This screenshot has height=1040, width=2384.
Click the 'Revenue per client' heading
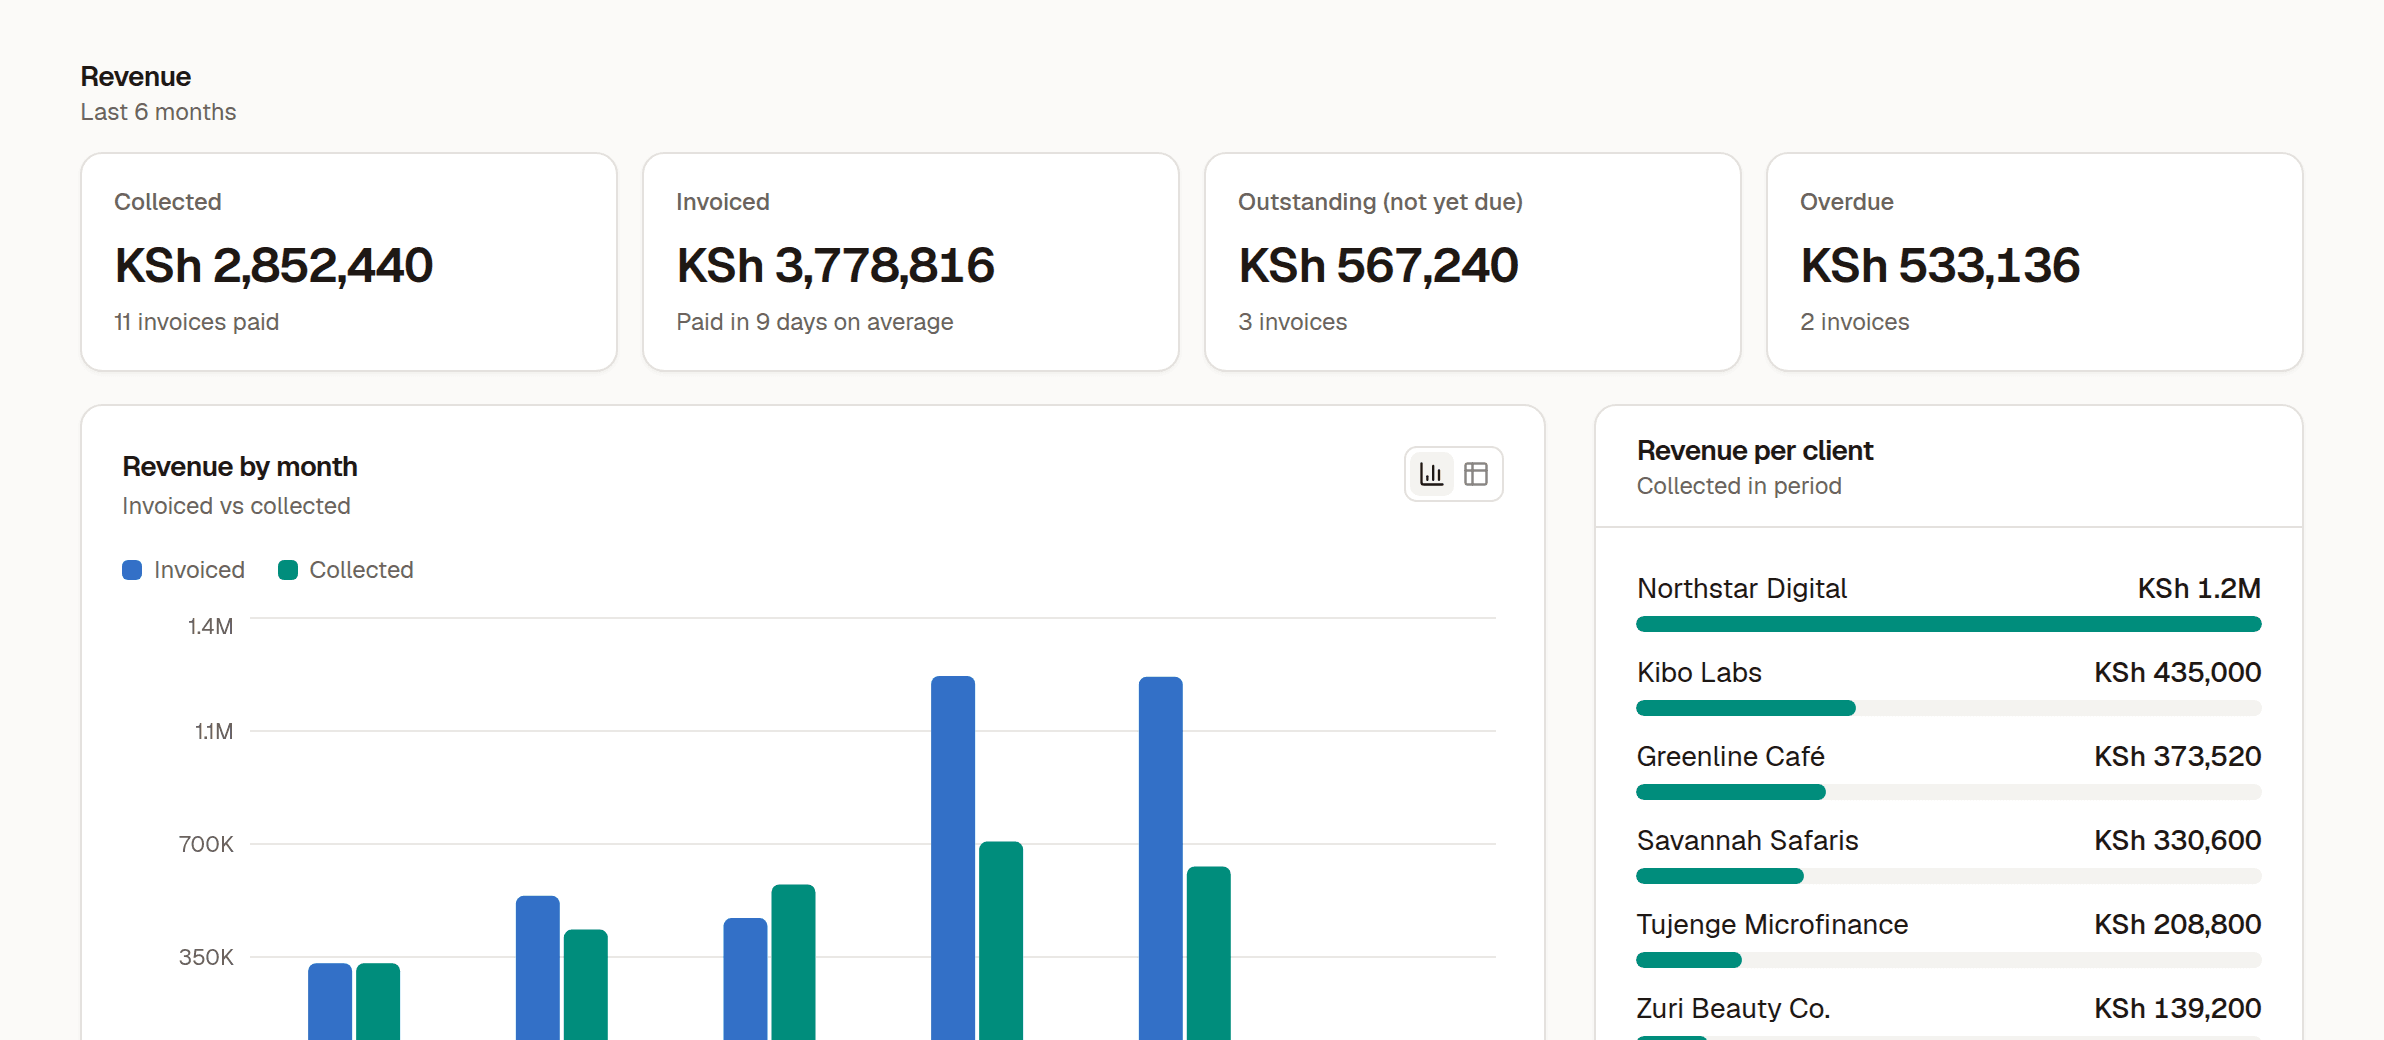(1755, 451)
